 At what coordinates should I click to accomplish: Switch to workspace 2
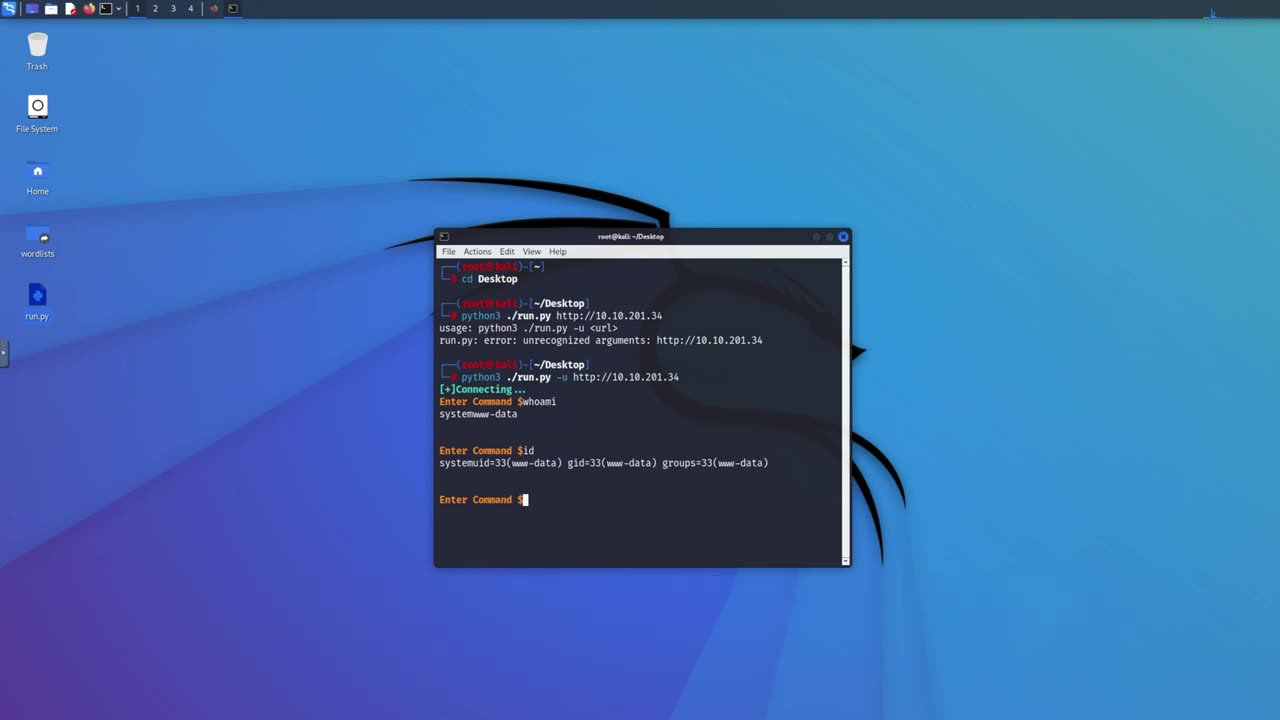point(155,9)
